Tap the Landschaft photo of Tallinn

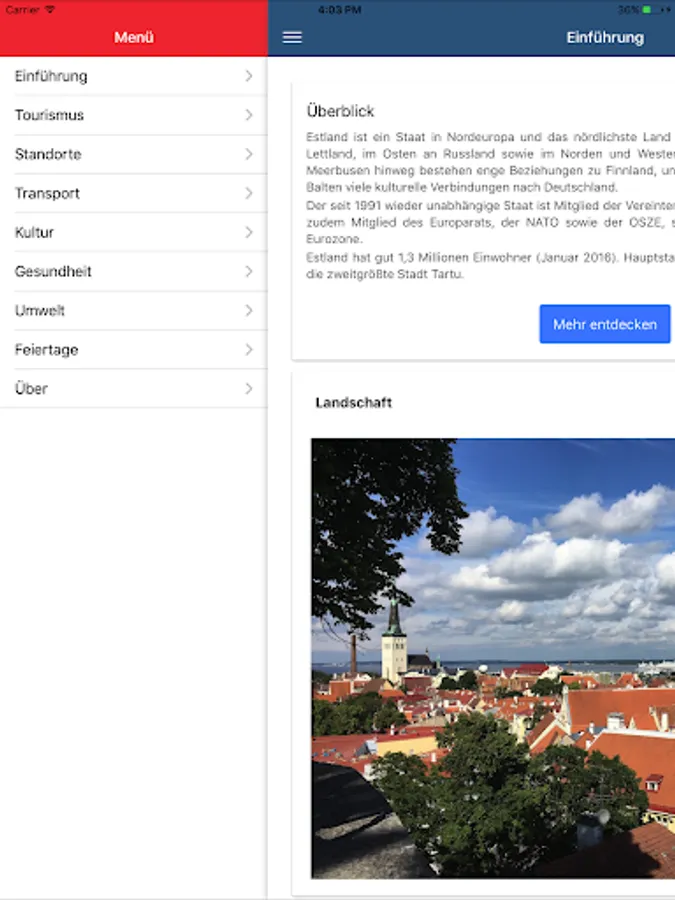(x=493, y=658)
